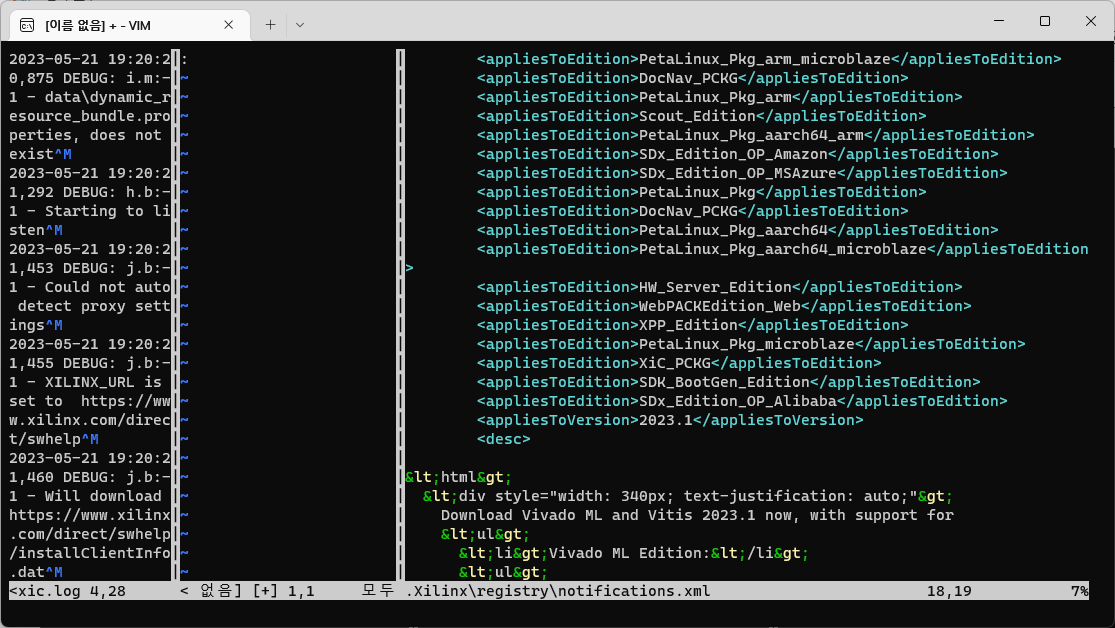Click the SDx_Edition_OP_Amazon line

tap(737, 154)
